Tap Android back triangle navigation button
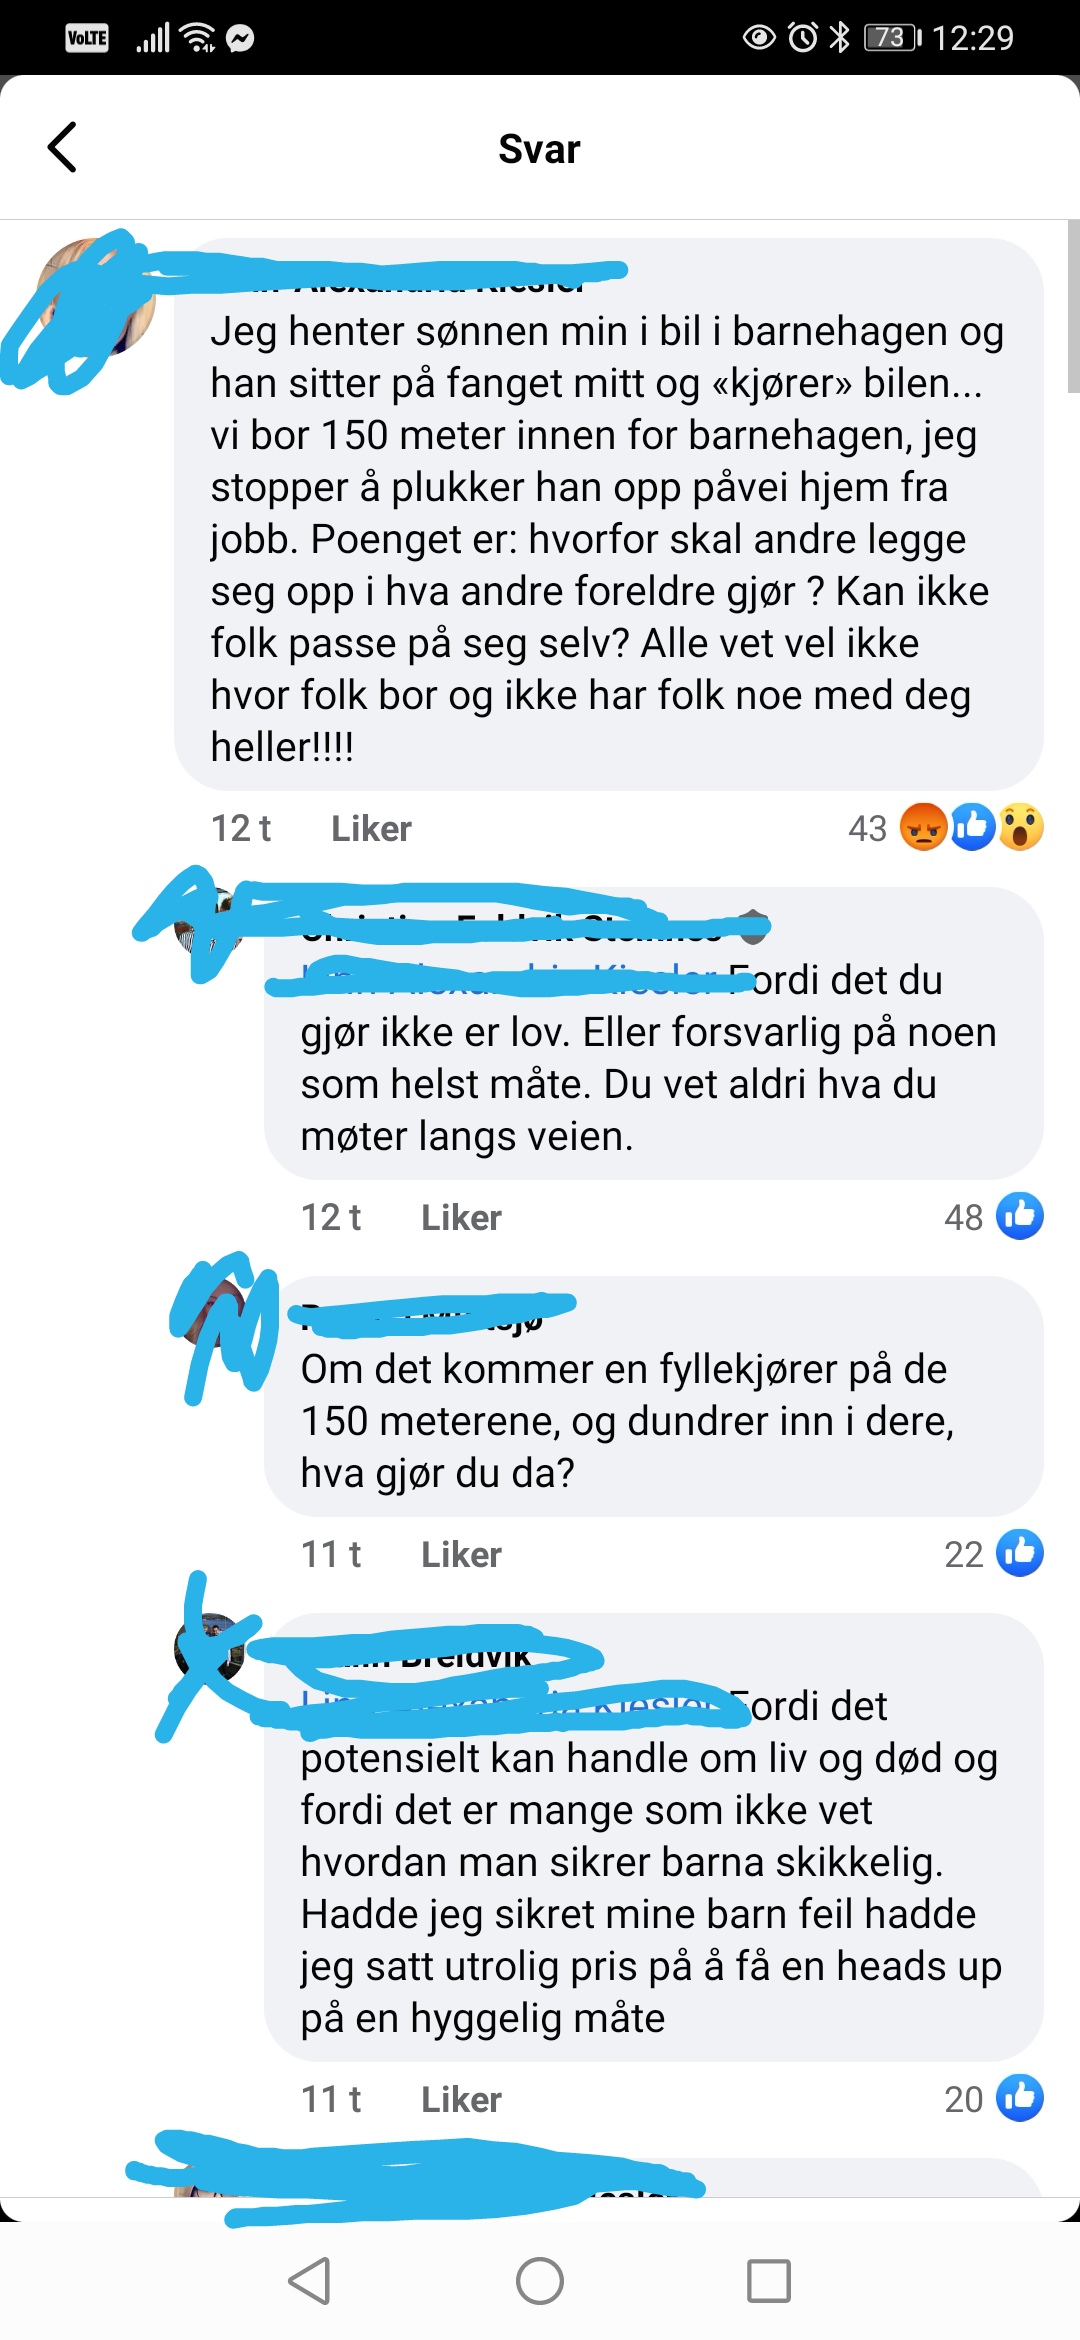The height and width of the screenshot is (2340, 1080). click(x=309, y=2281)
